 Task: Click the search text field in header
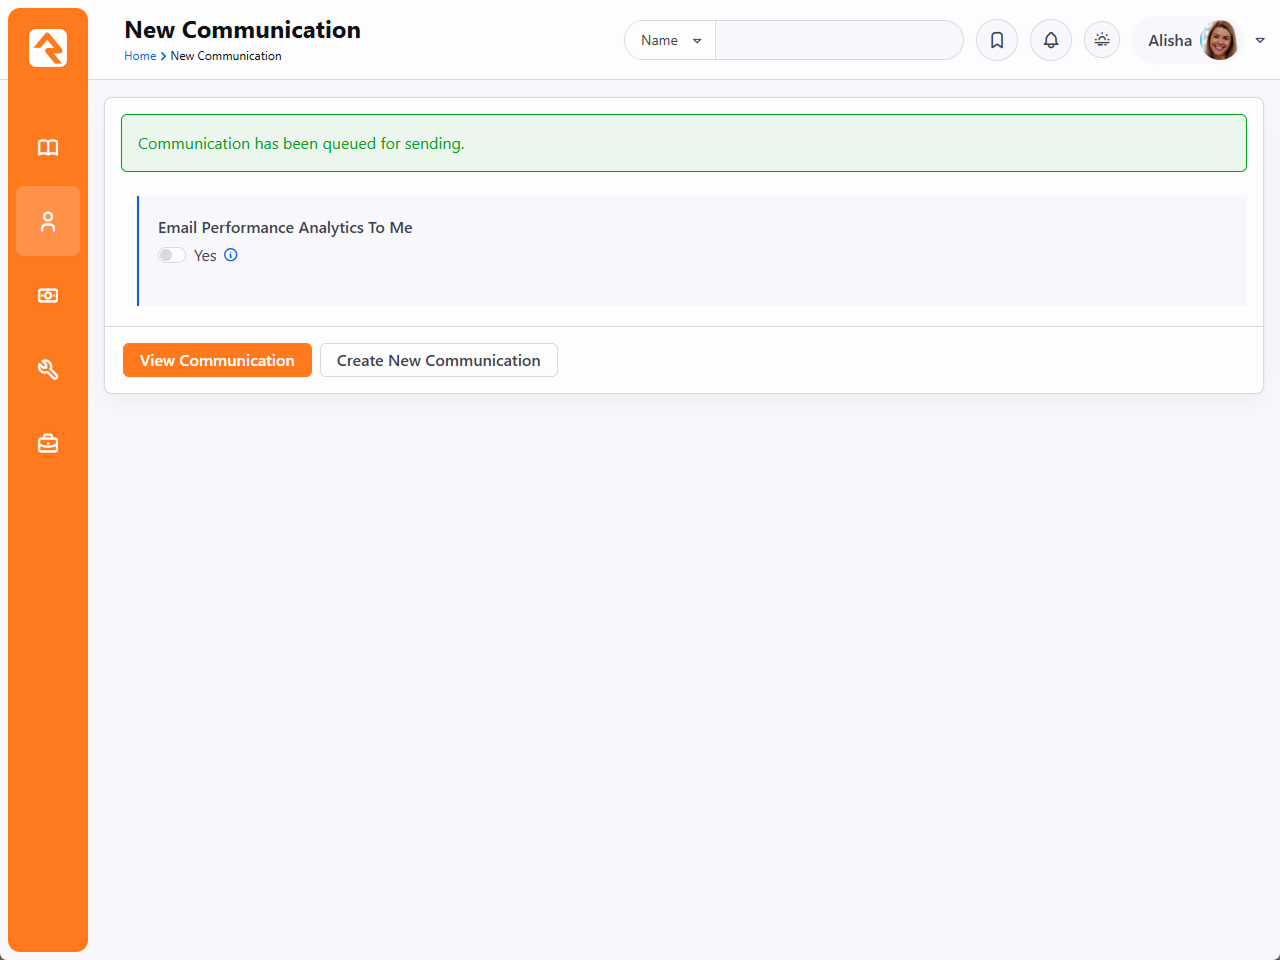coord(838,40)
